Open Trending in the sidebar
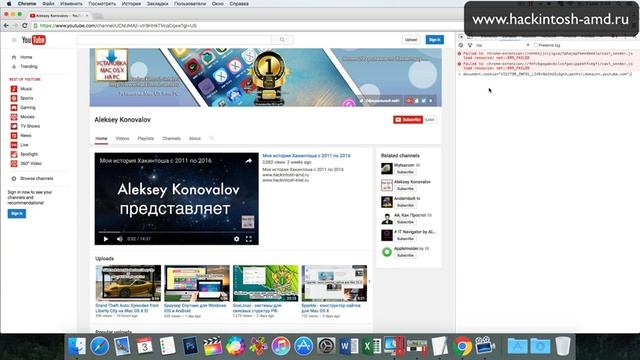This screenshot has width=640, height=360. tap(29, 66)
